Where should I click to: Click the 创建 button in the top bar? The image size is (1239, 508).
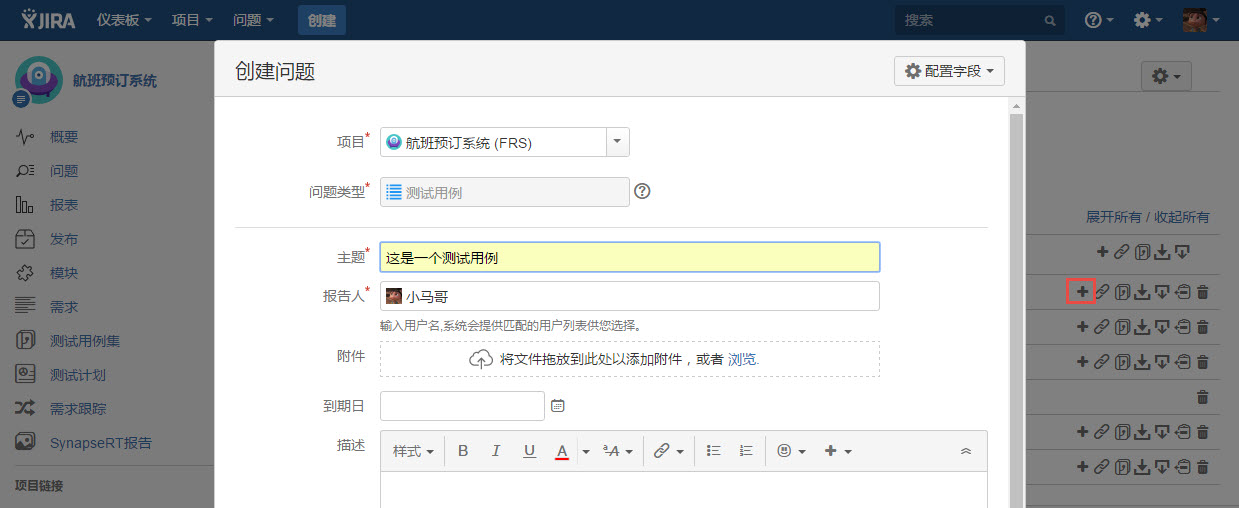click(322, 20)
